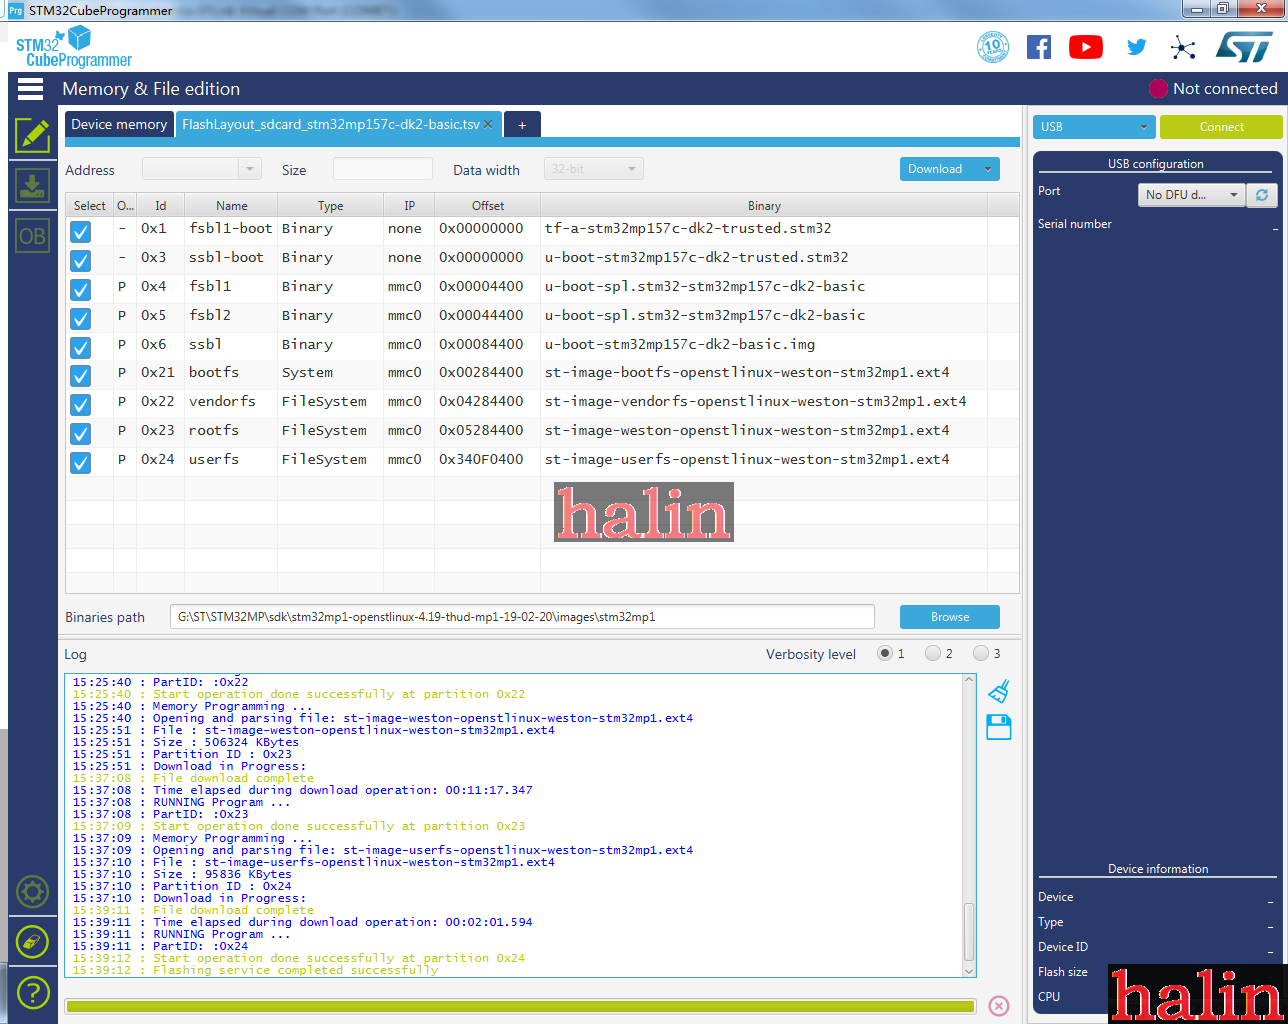Screen dimensions: 1288x1024
Task: Select the Memory & File edition pencil icon
Action: (x=32, y=135)
